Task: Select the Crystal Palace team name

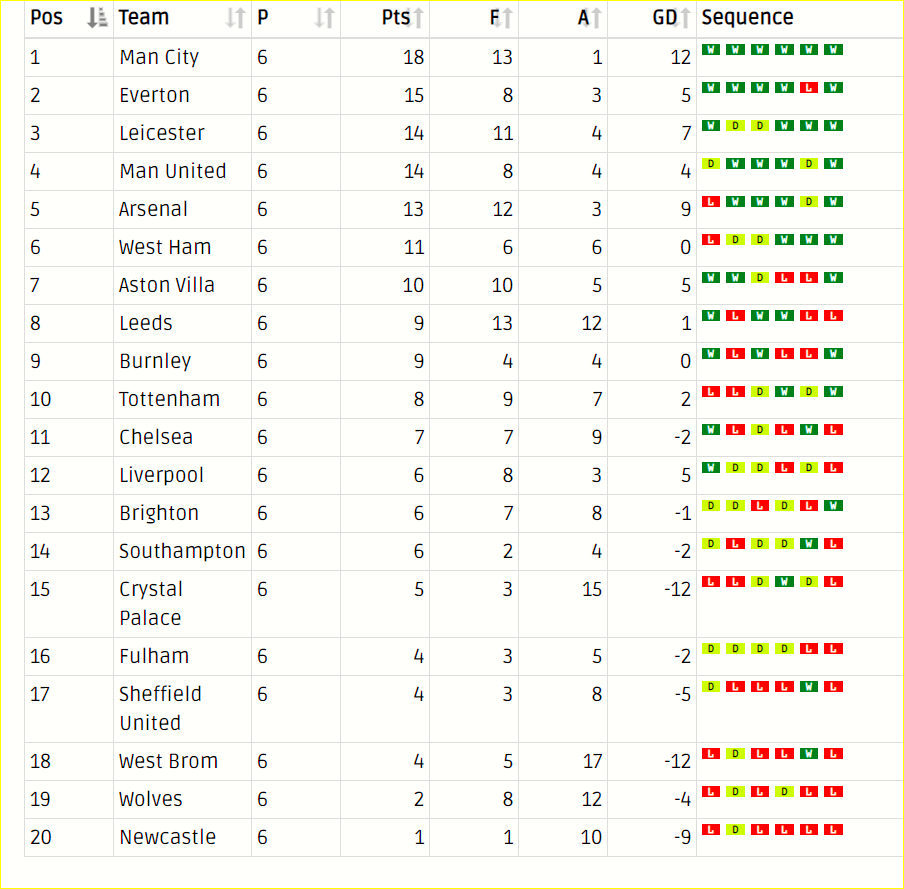Action: (151, 604)
